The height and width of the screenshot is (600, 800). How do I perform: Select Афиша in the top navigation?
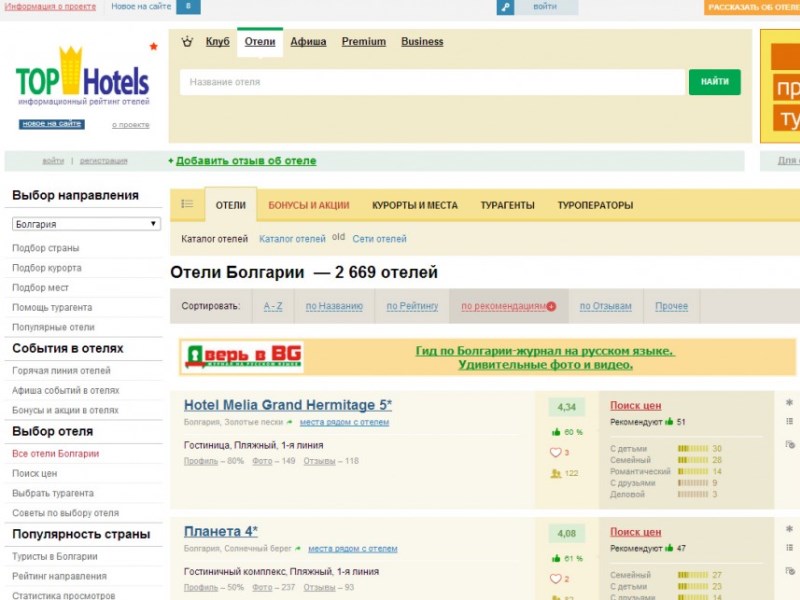point(308,42)
